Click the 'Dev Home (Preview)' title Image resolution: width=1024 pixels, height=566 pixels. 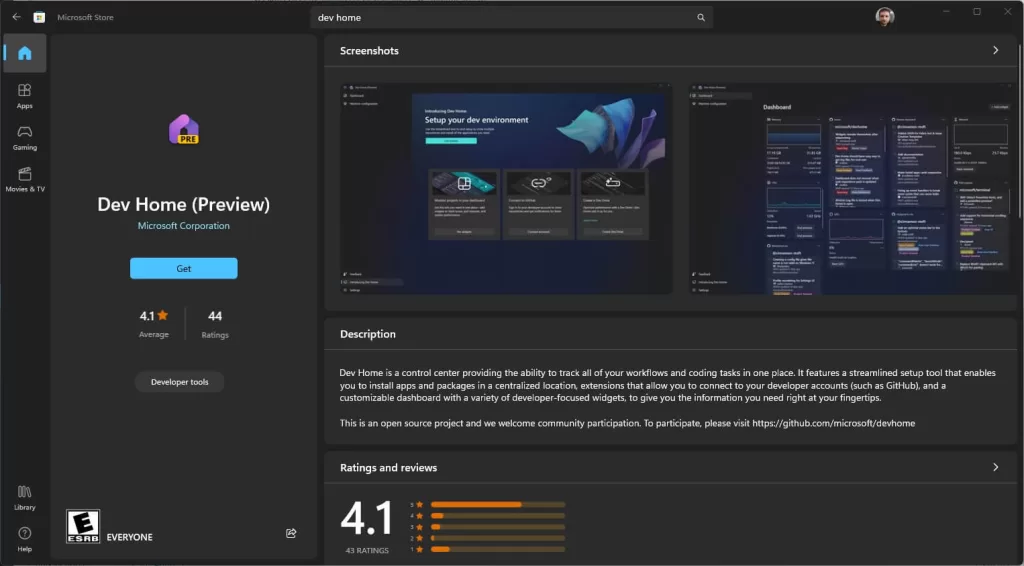tap(184, 204)
